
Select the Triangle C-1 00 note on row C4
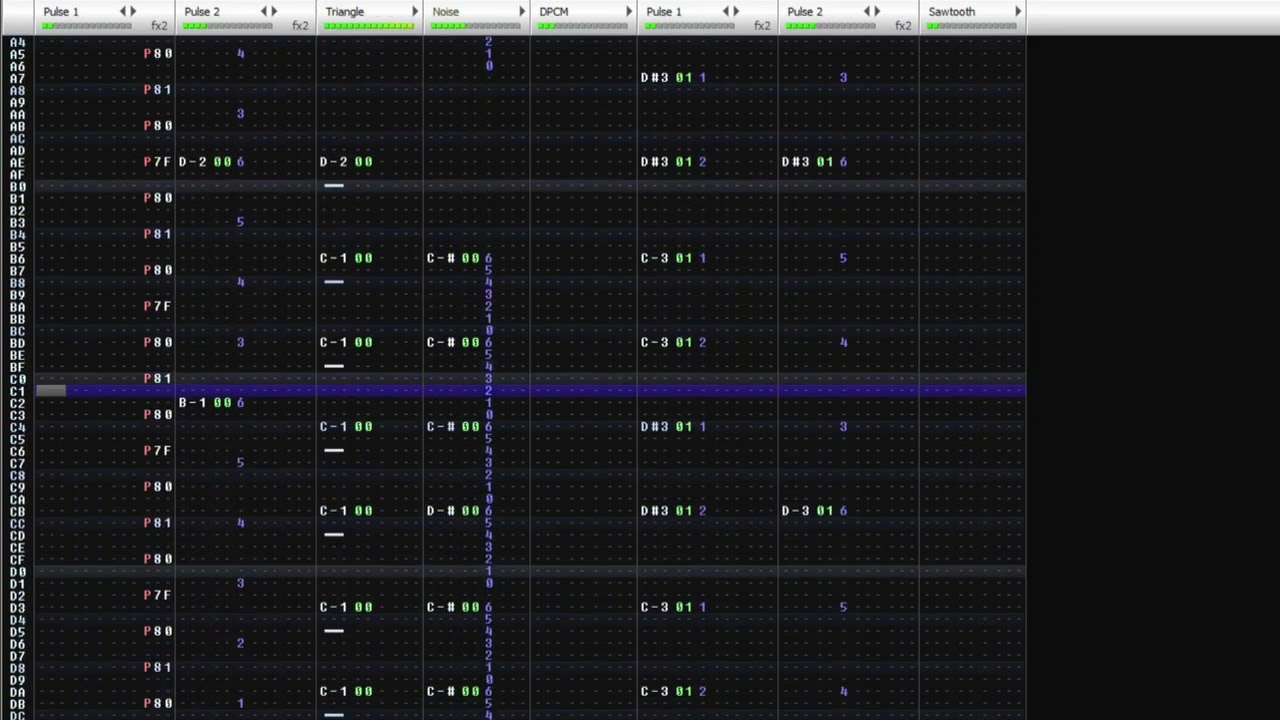coord(346,426)
